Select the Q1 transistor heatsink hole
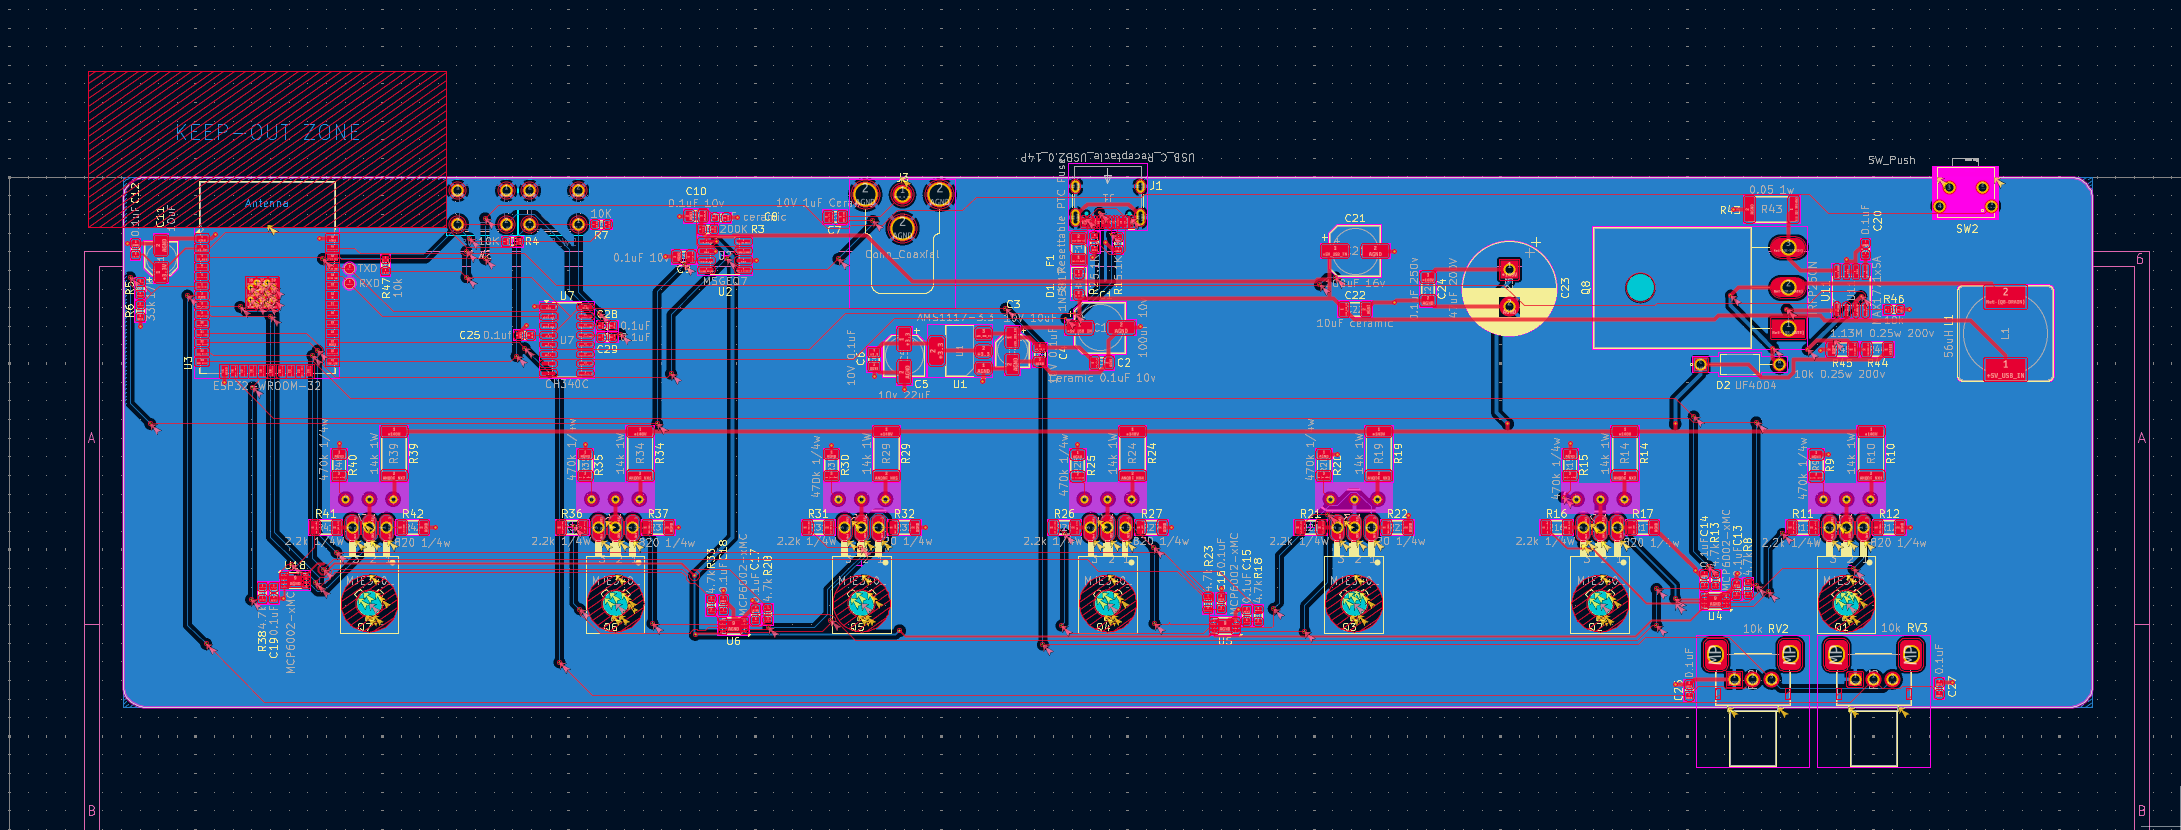2181x830 pixels. (x=1846, y=603)
